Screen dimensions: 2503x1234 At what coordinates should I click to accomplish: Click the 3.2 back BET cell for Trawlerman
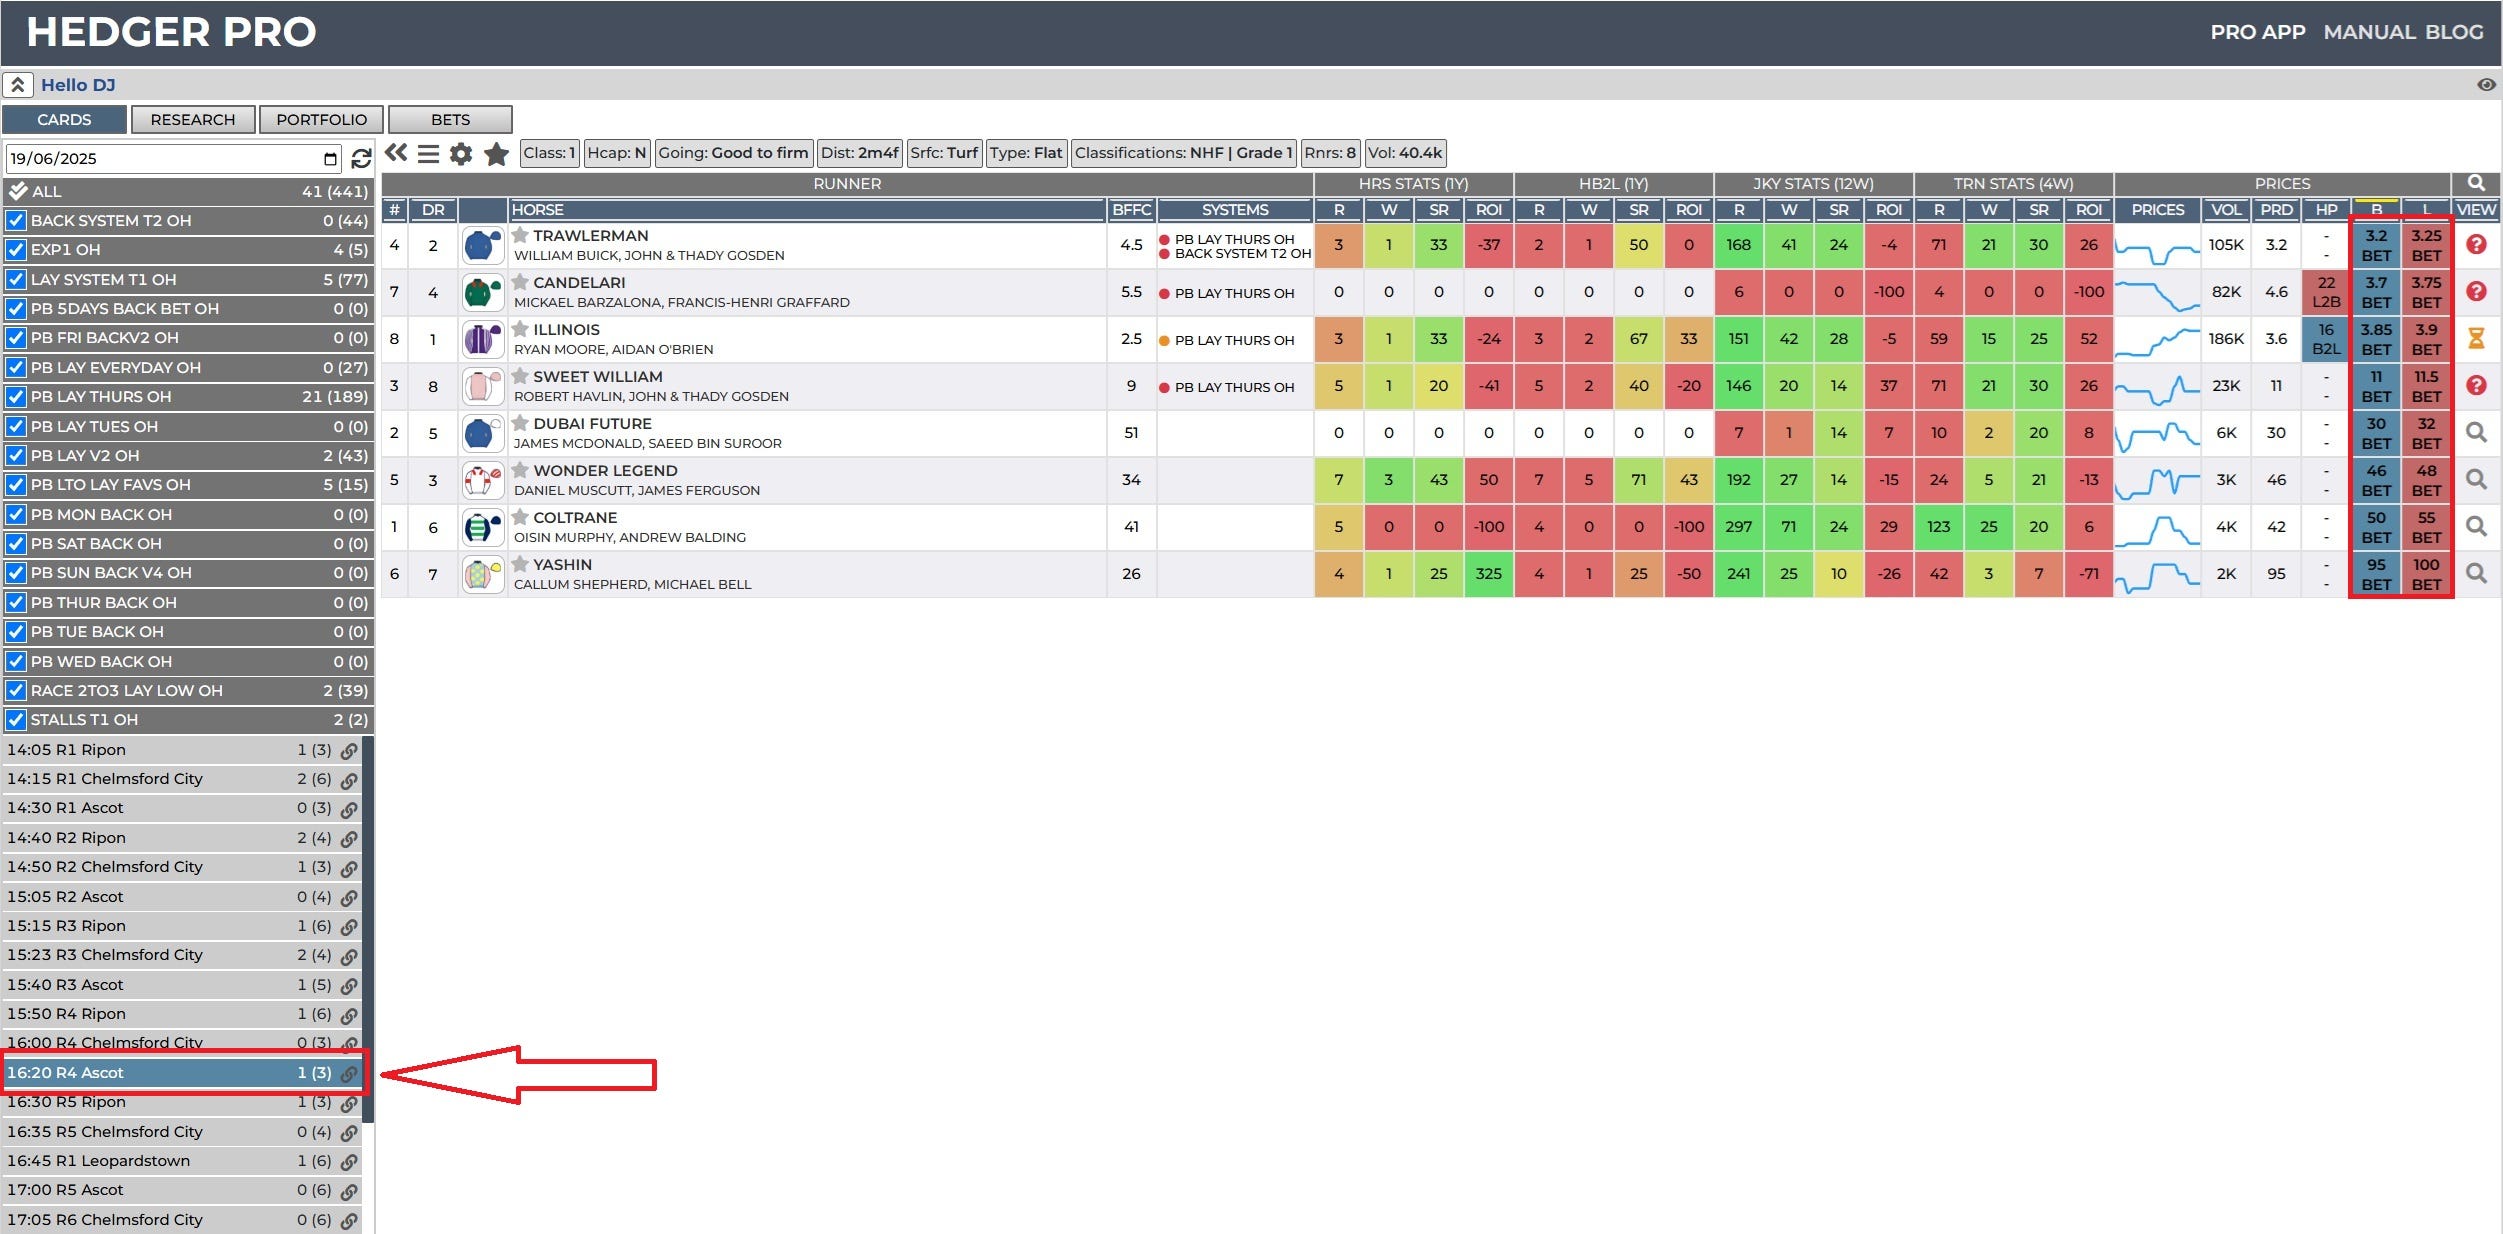tap(2375, 245)
